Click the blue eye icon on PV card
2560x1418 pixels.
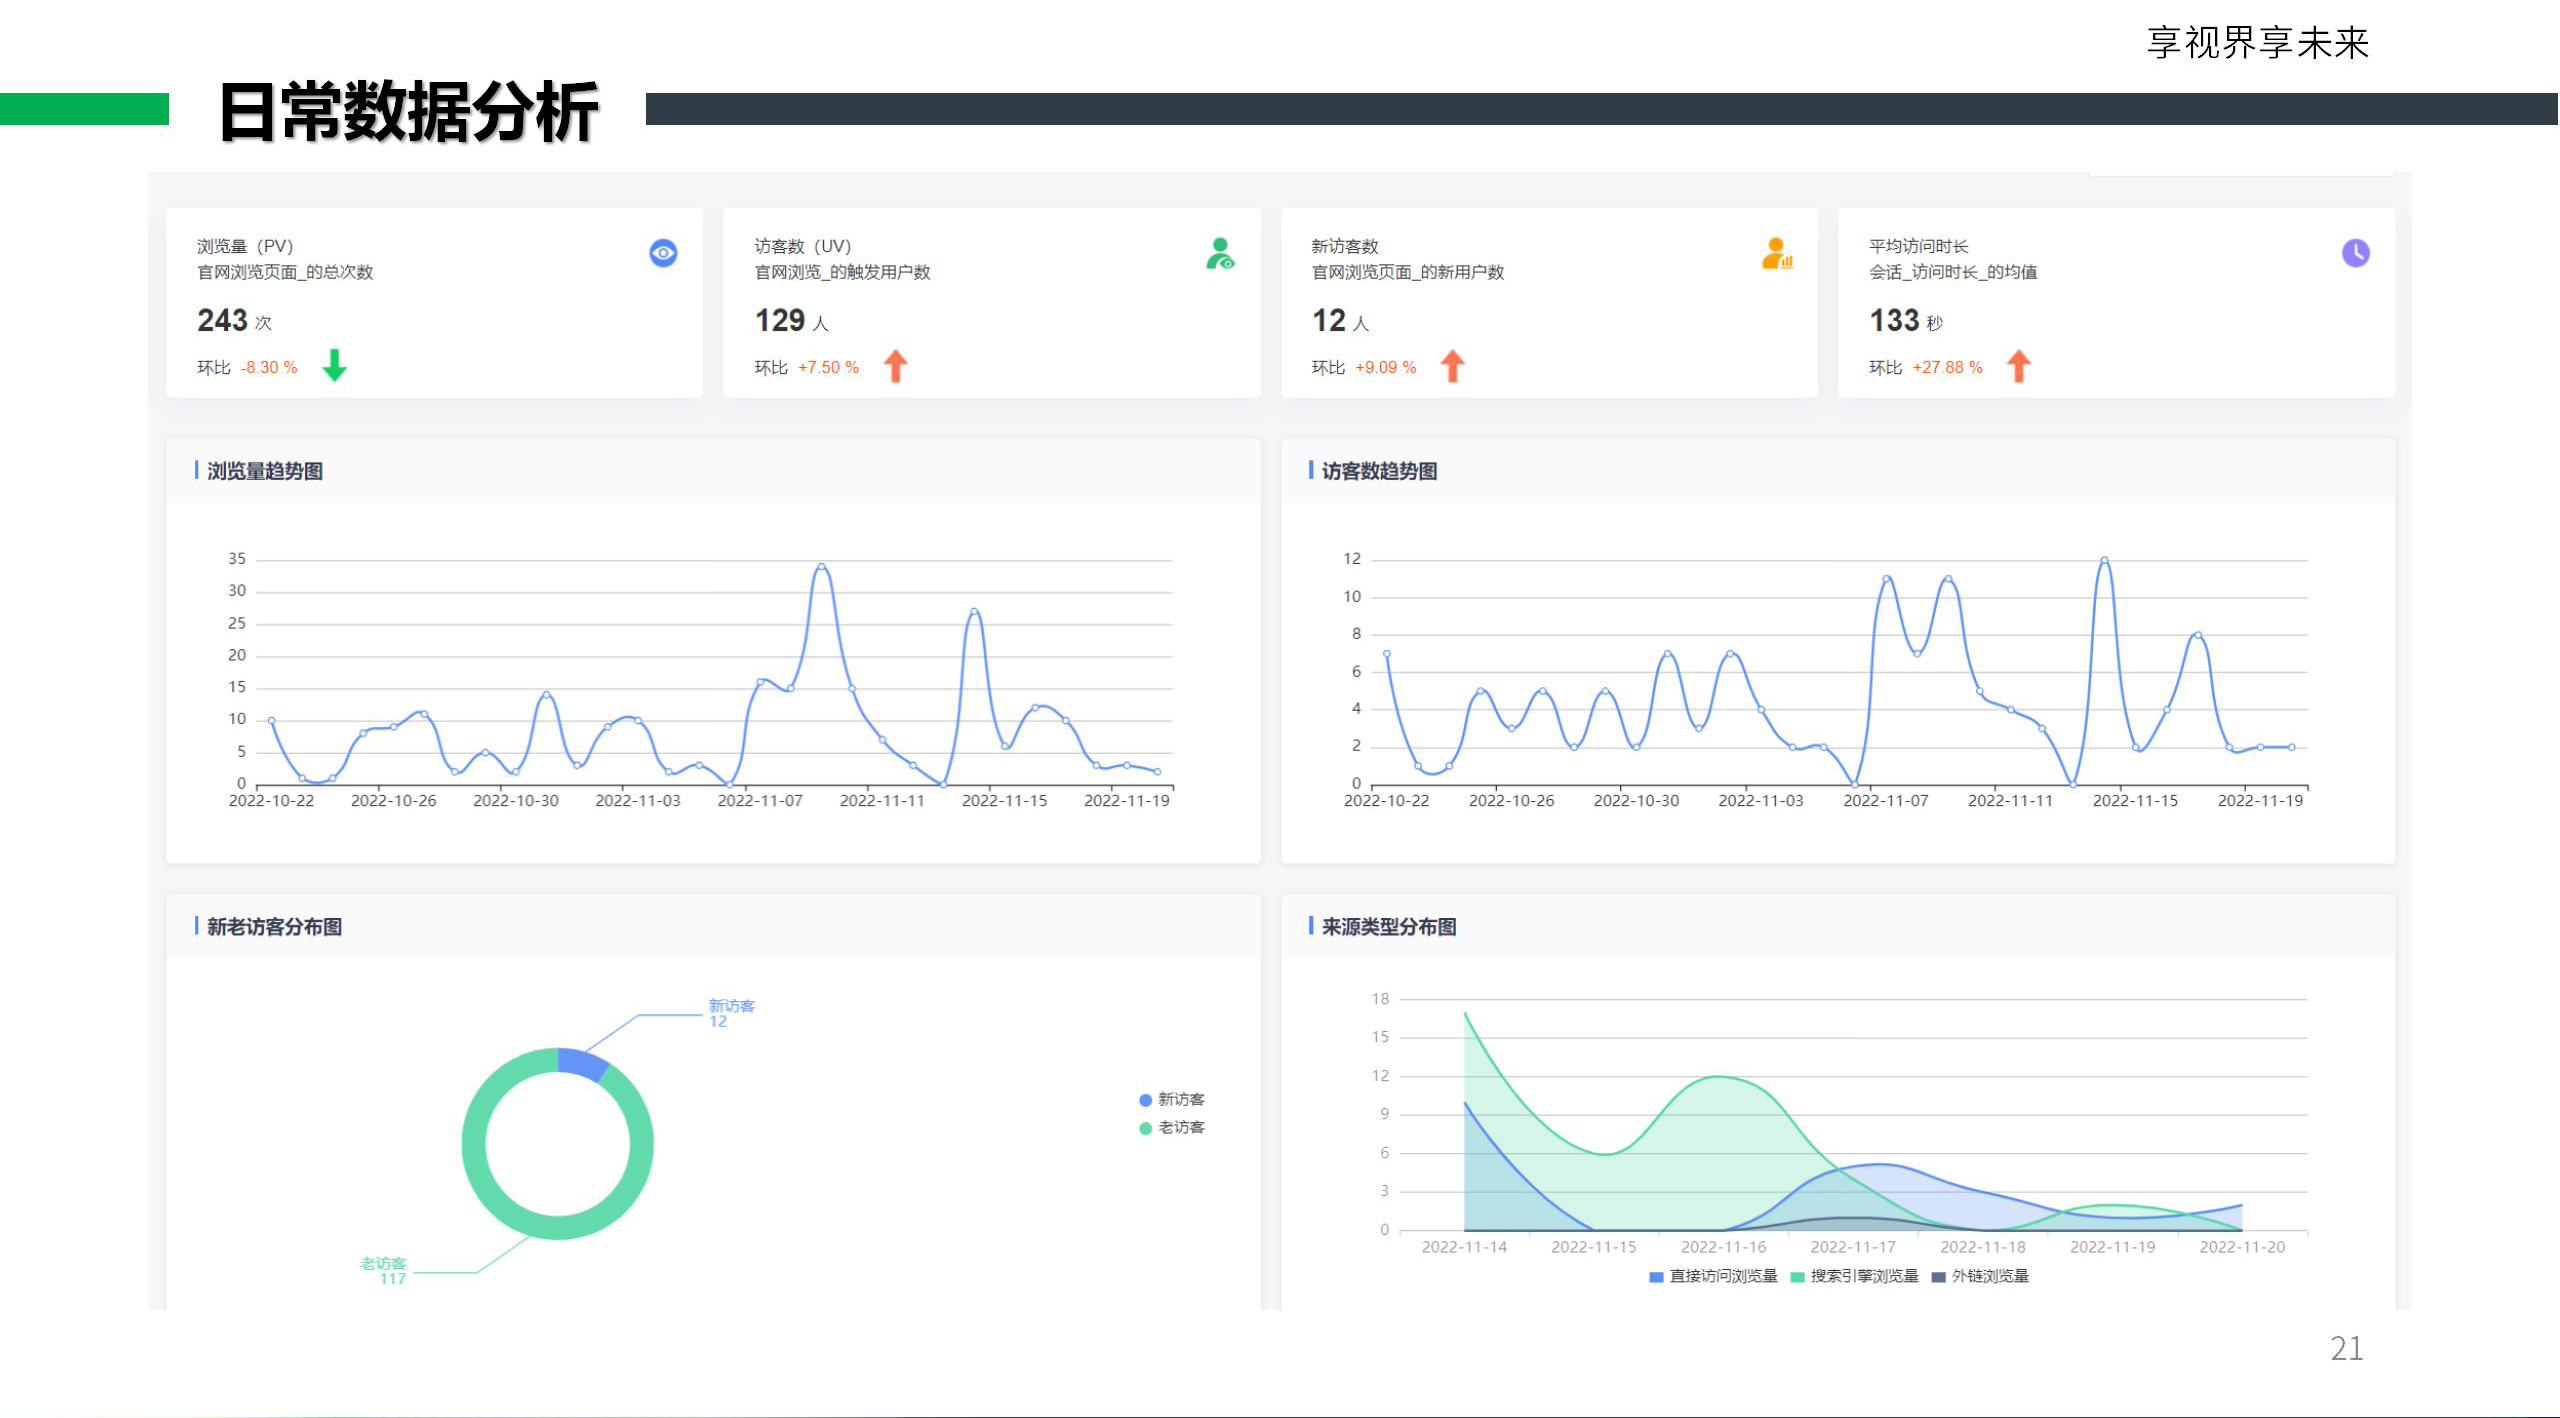tap(663, 253)
